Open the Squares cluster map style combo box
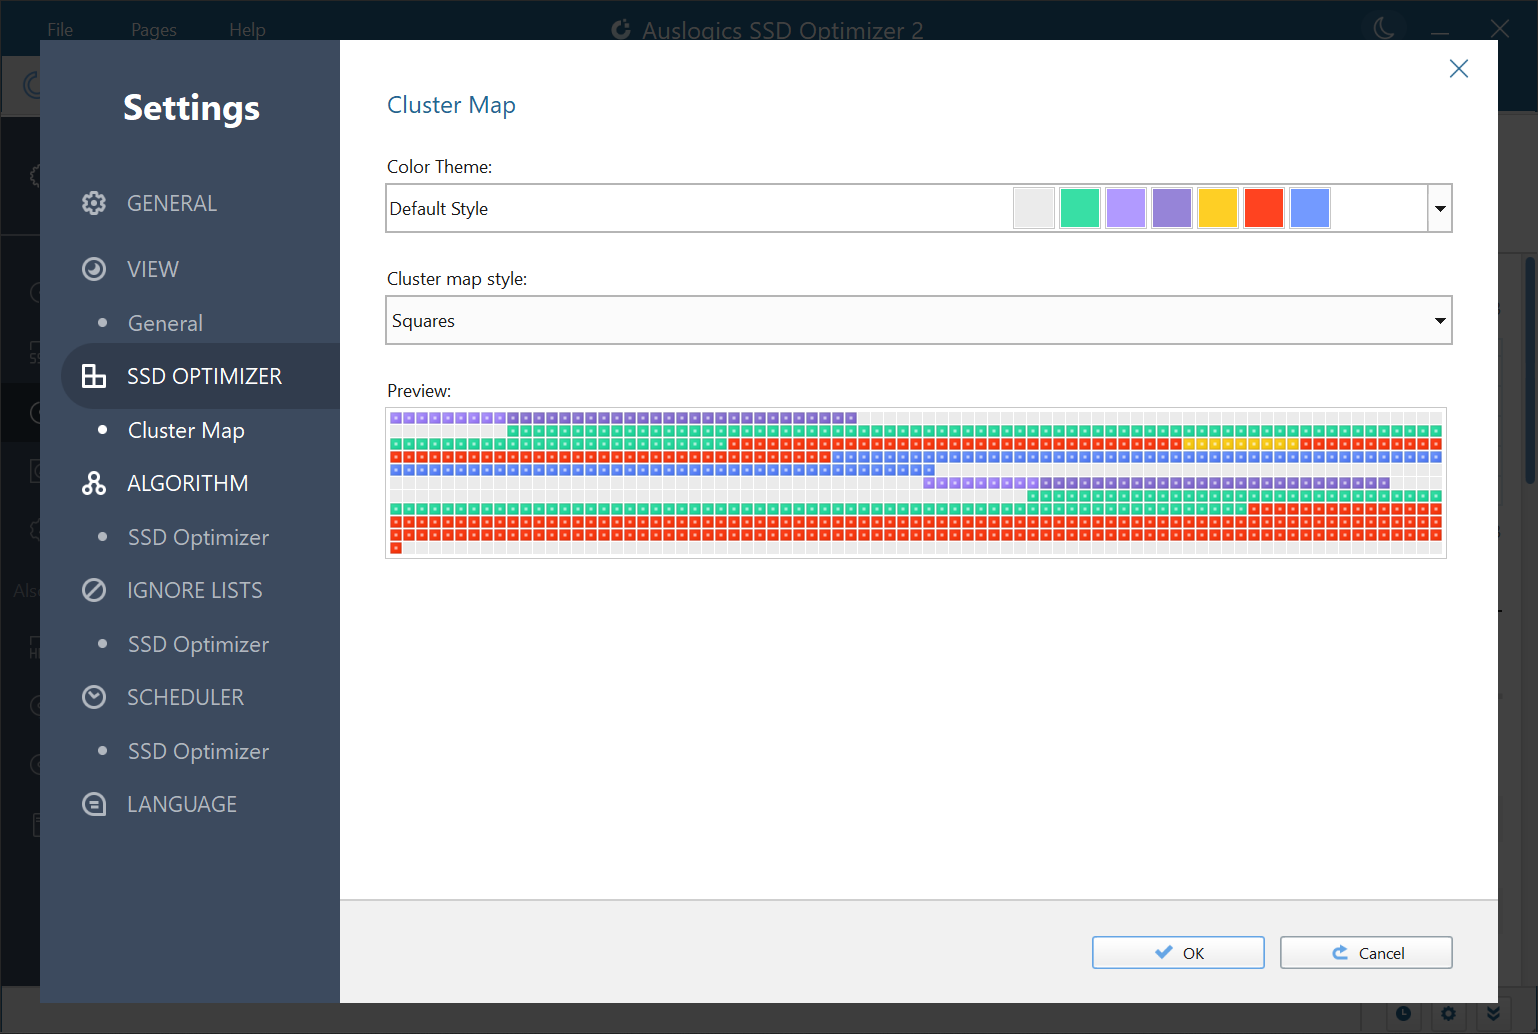Image resolution: width=1538 pixels, height=1034 pixels. (918, 320)
